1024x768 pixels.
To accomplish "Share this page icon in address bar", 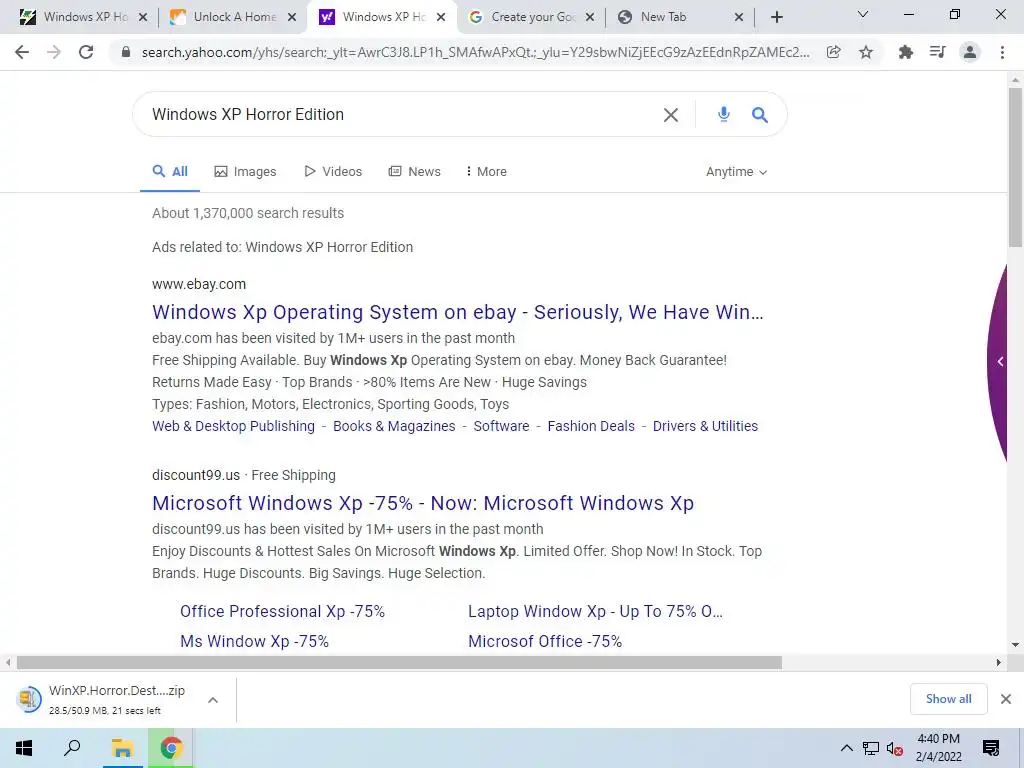I will tap(833, 52).
